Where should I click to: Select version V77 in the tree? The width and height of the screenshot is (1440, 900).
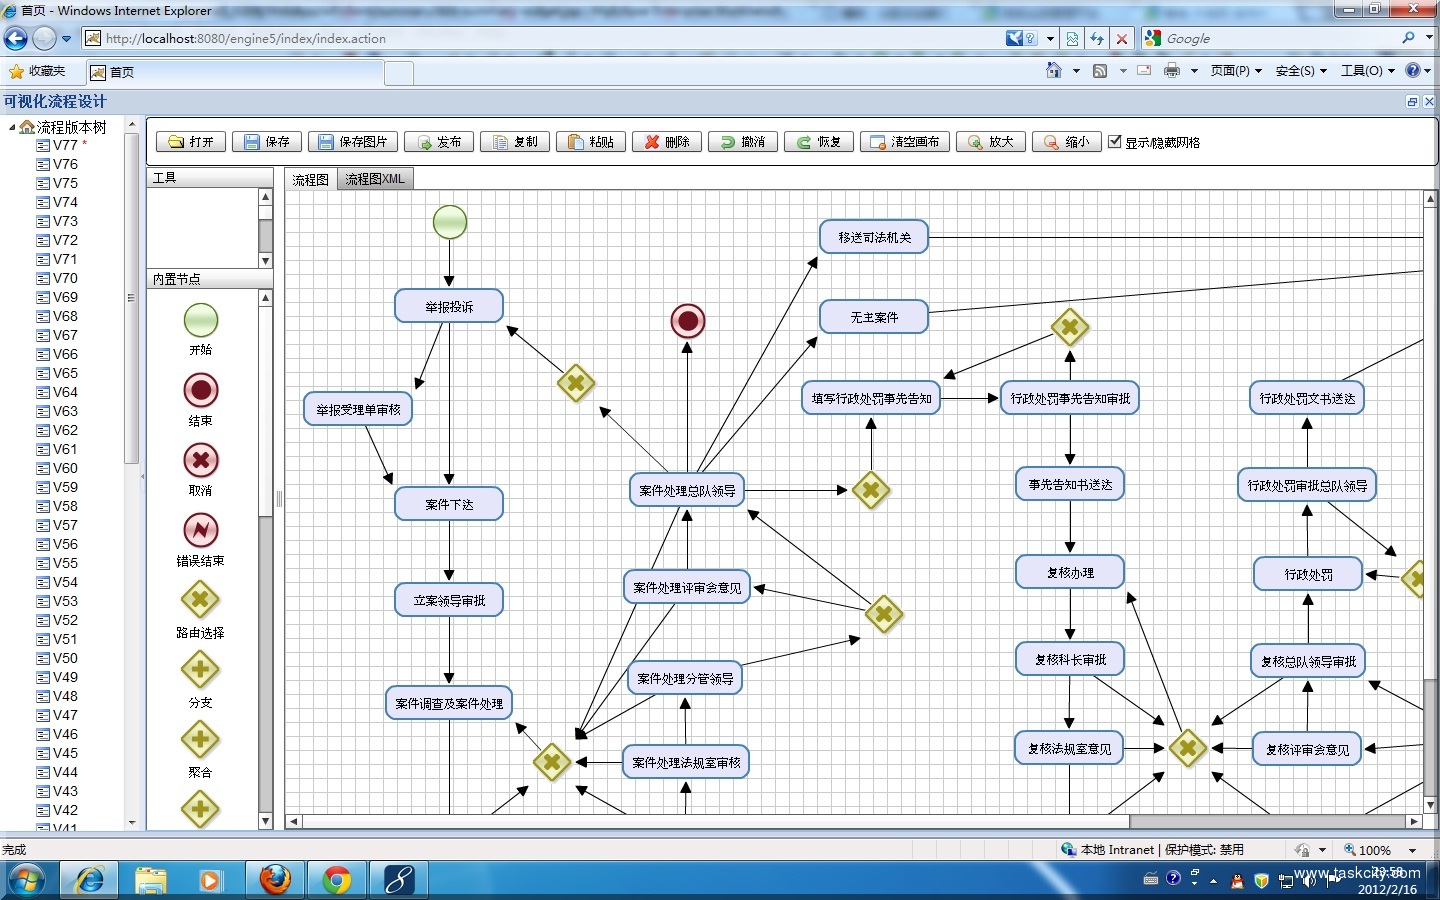click(65, 145)
